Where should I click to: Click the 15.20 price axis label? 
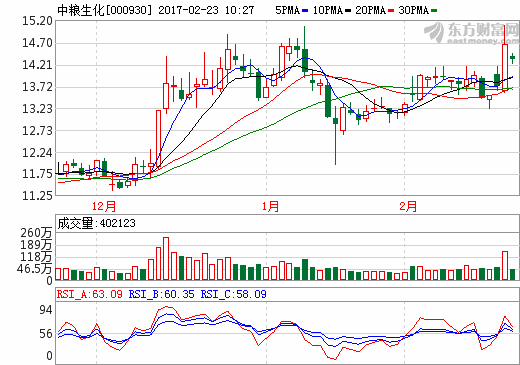pyautogui.click(x=37, y=21)
